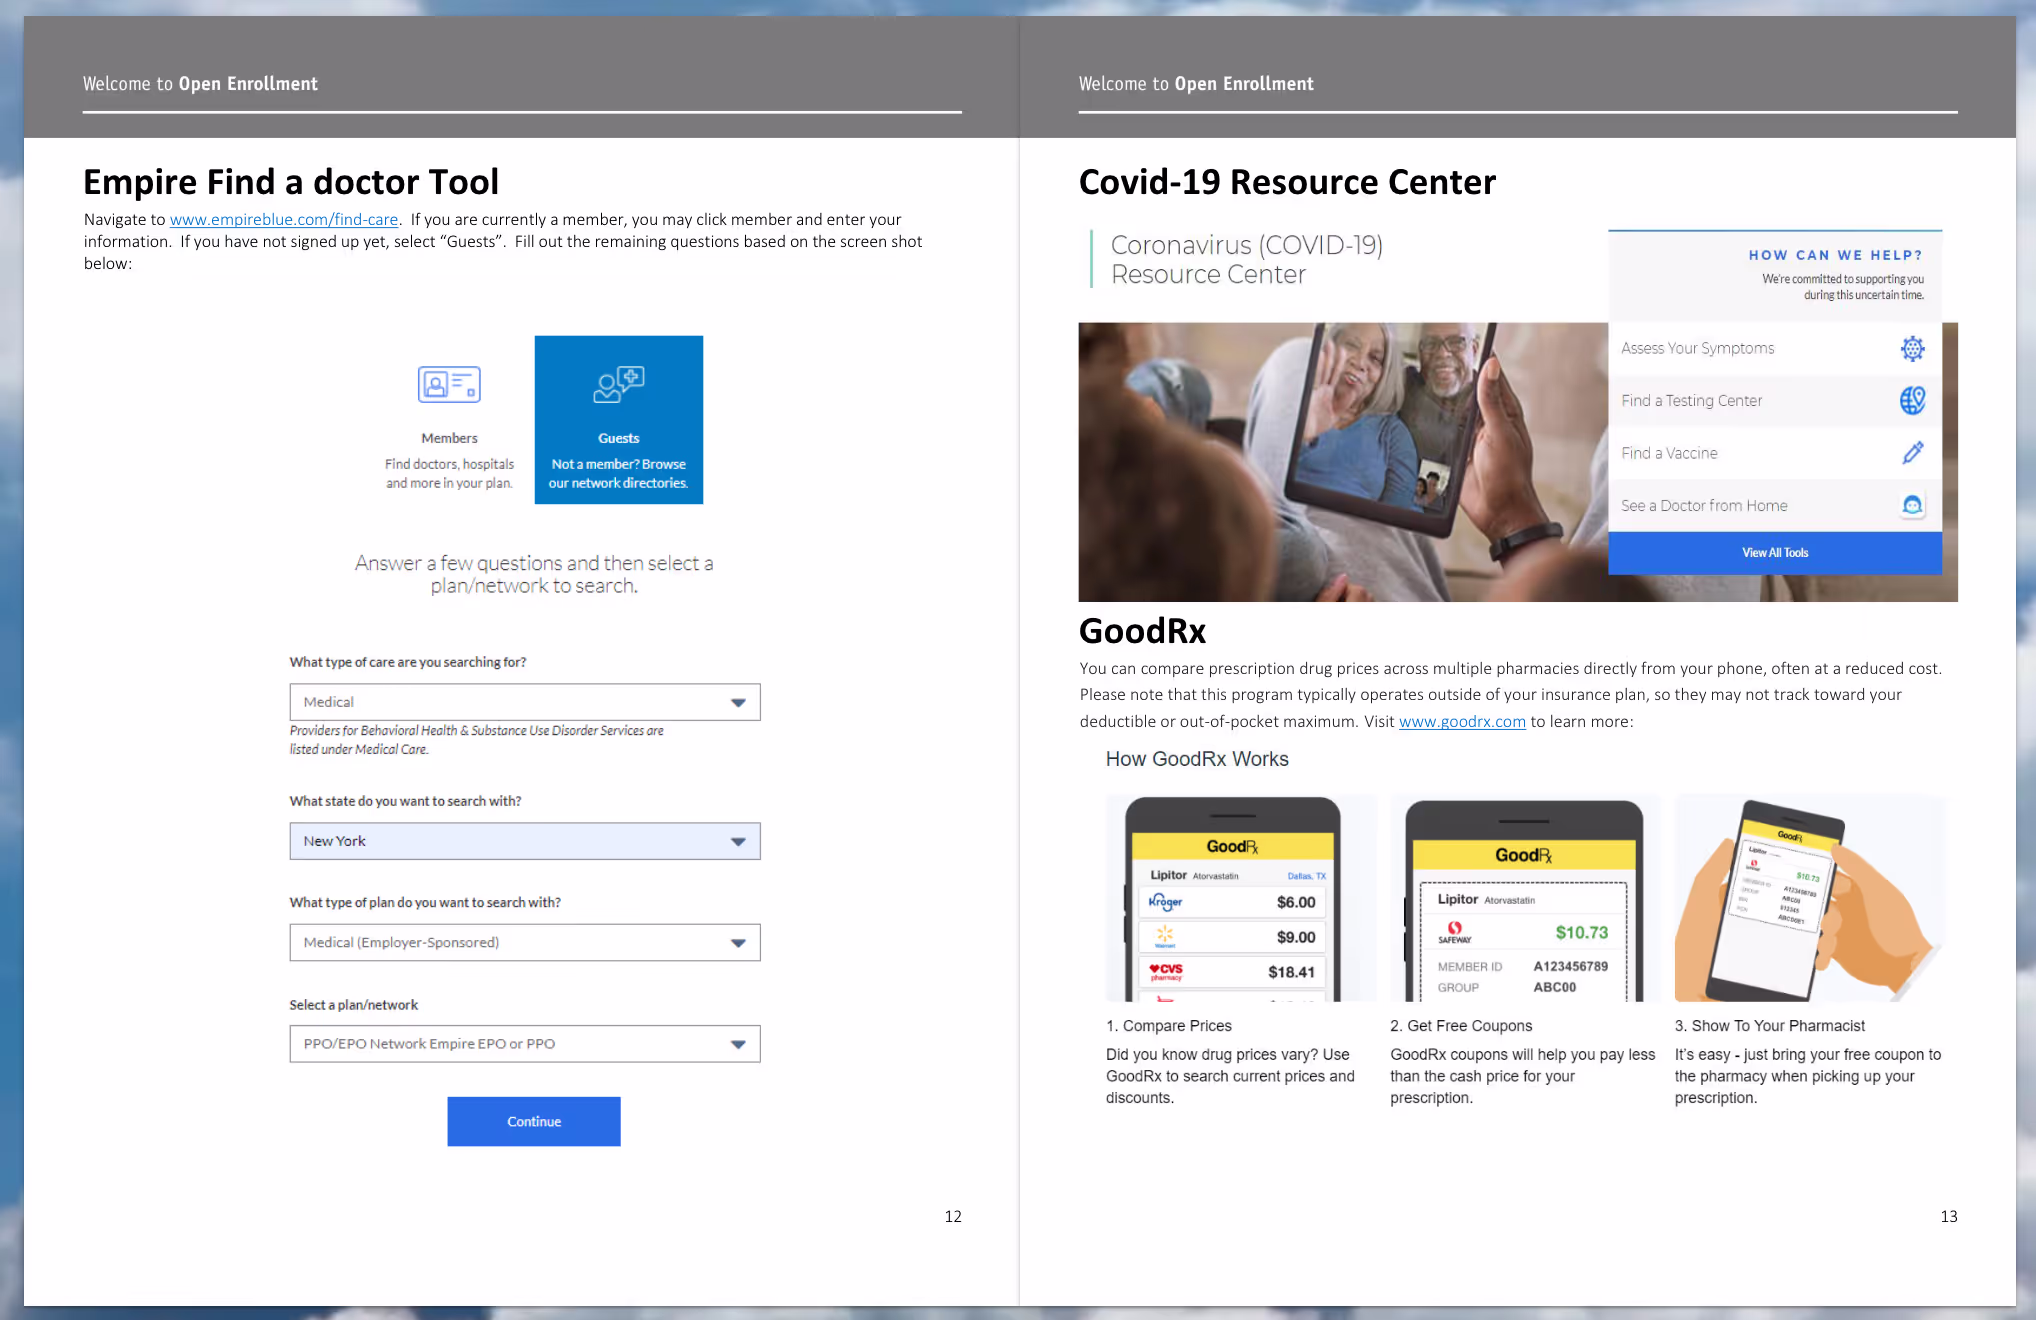Open the type of care dropdown showing Medical
Screen dimensions: 2036x1320
coord(525,702)
